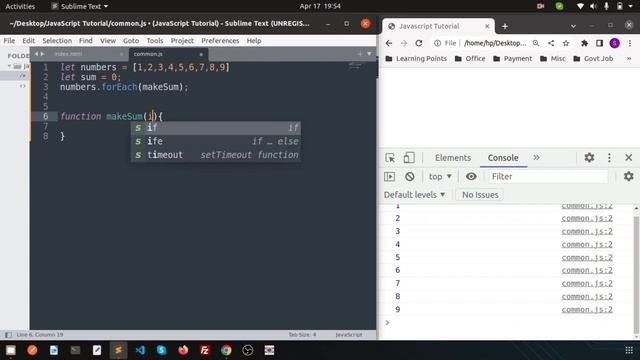Open Learning Points bookmark folder
The height and width of the screenshot is (360, 640).
[416, 59]
